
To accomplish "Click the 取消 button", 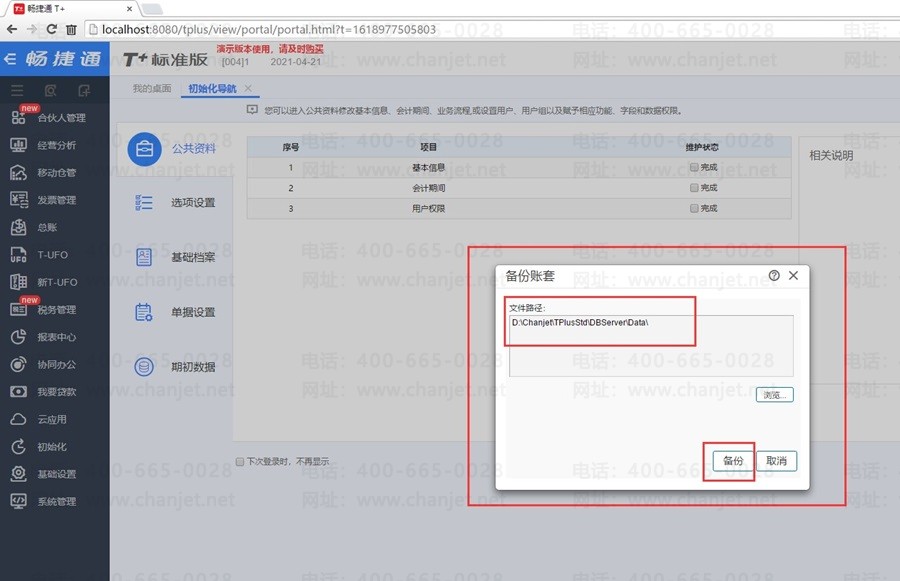I will (777, 461).
